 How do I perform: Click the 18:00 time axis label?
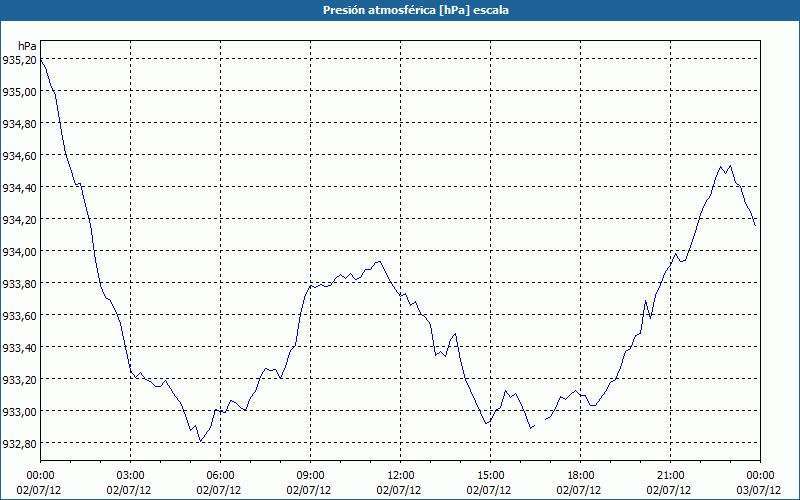coord(581,475)
